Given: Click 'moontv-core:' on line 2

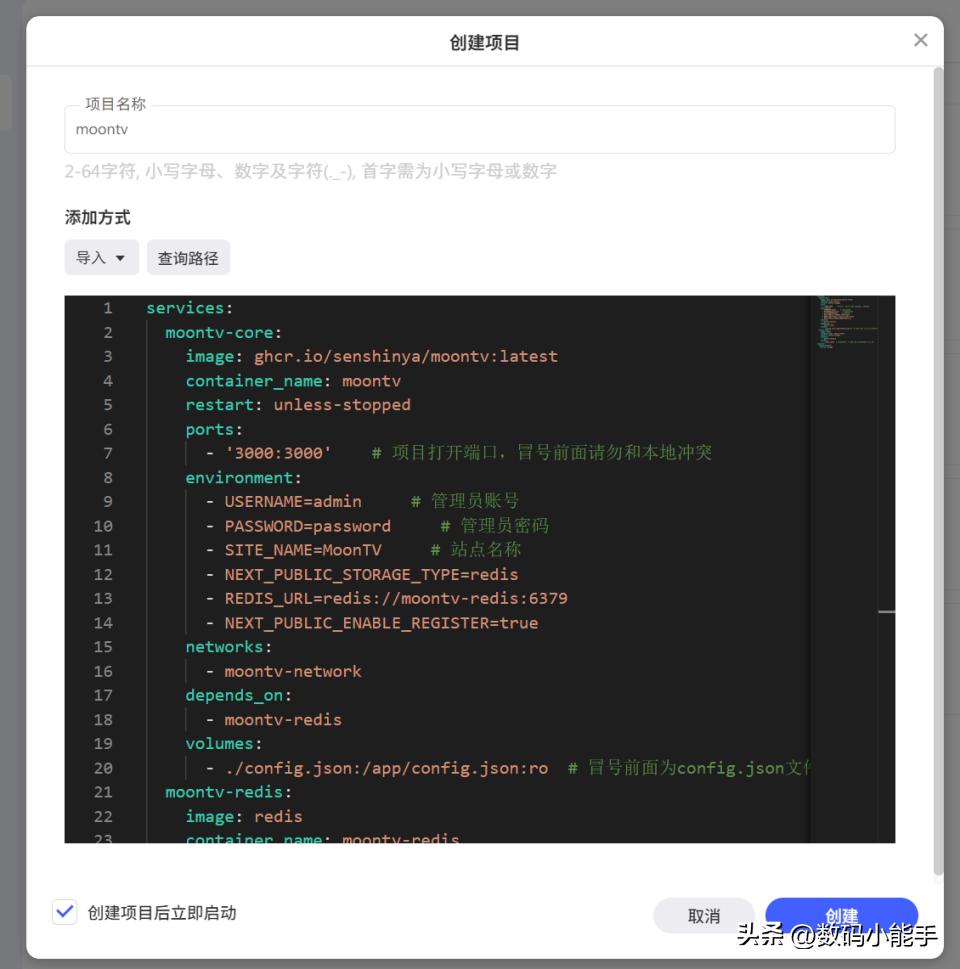Looking at the screenshot, I should pos(223,332).
